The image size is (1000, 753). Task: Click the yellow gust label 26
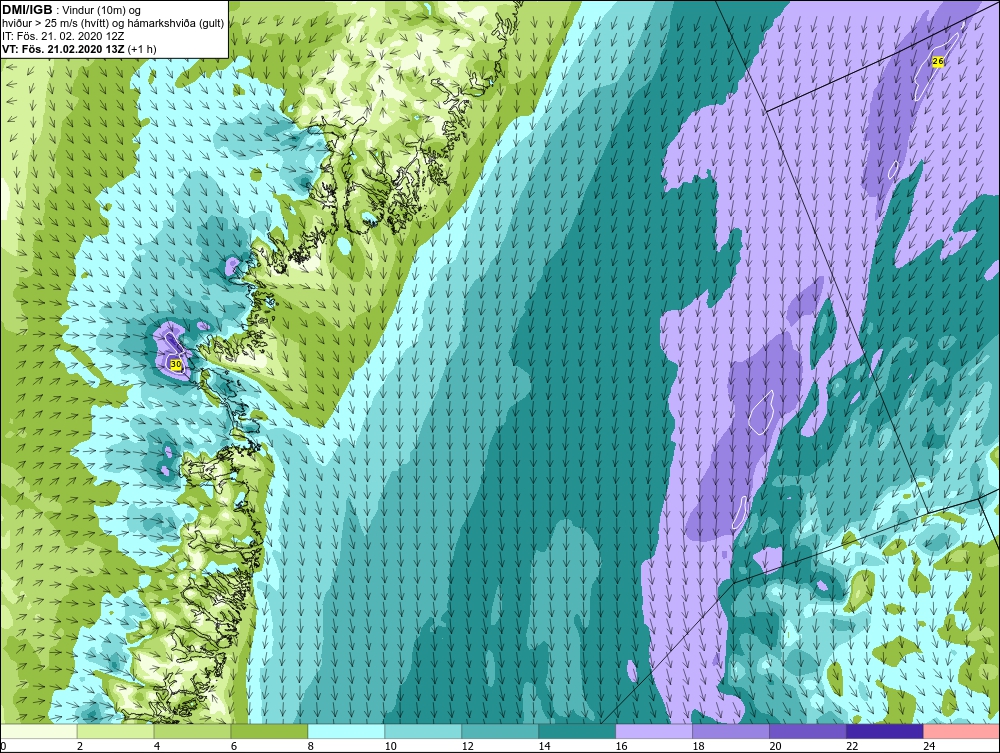(x=938, y=61)
